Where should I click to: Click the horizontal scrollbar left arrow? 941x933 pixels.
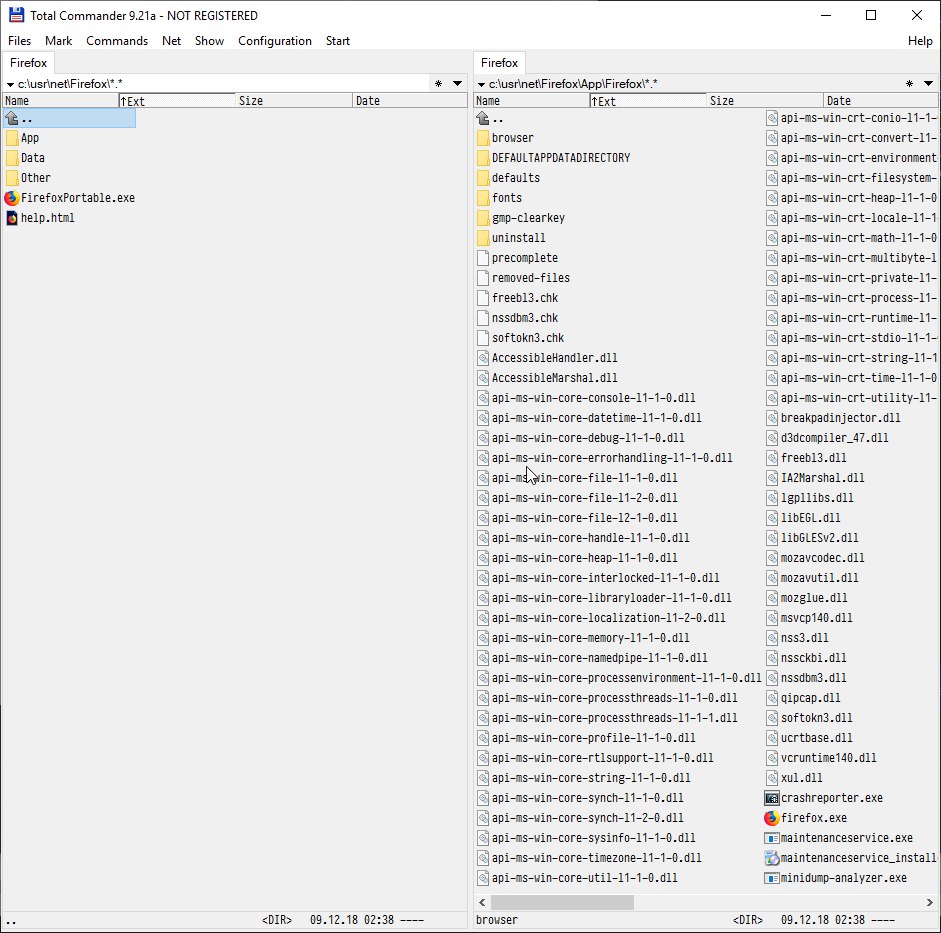click(x=482, y=902)
